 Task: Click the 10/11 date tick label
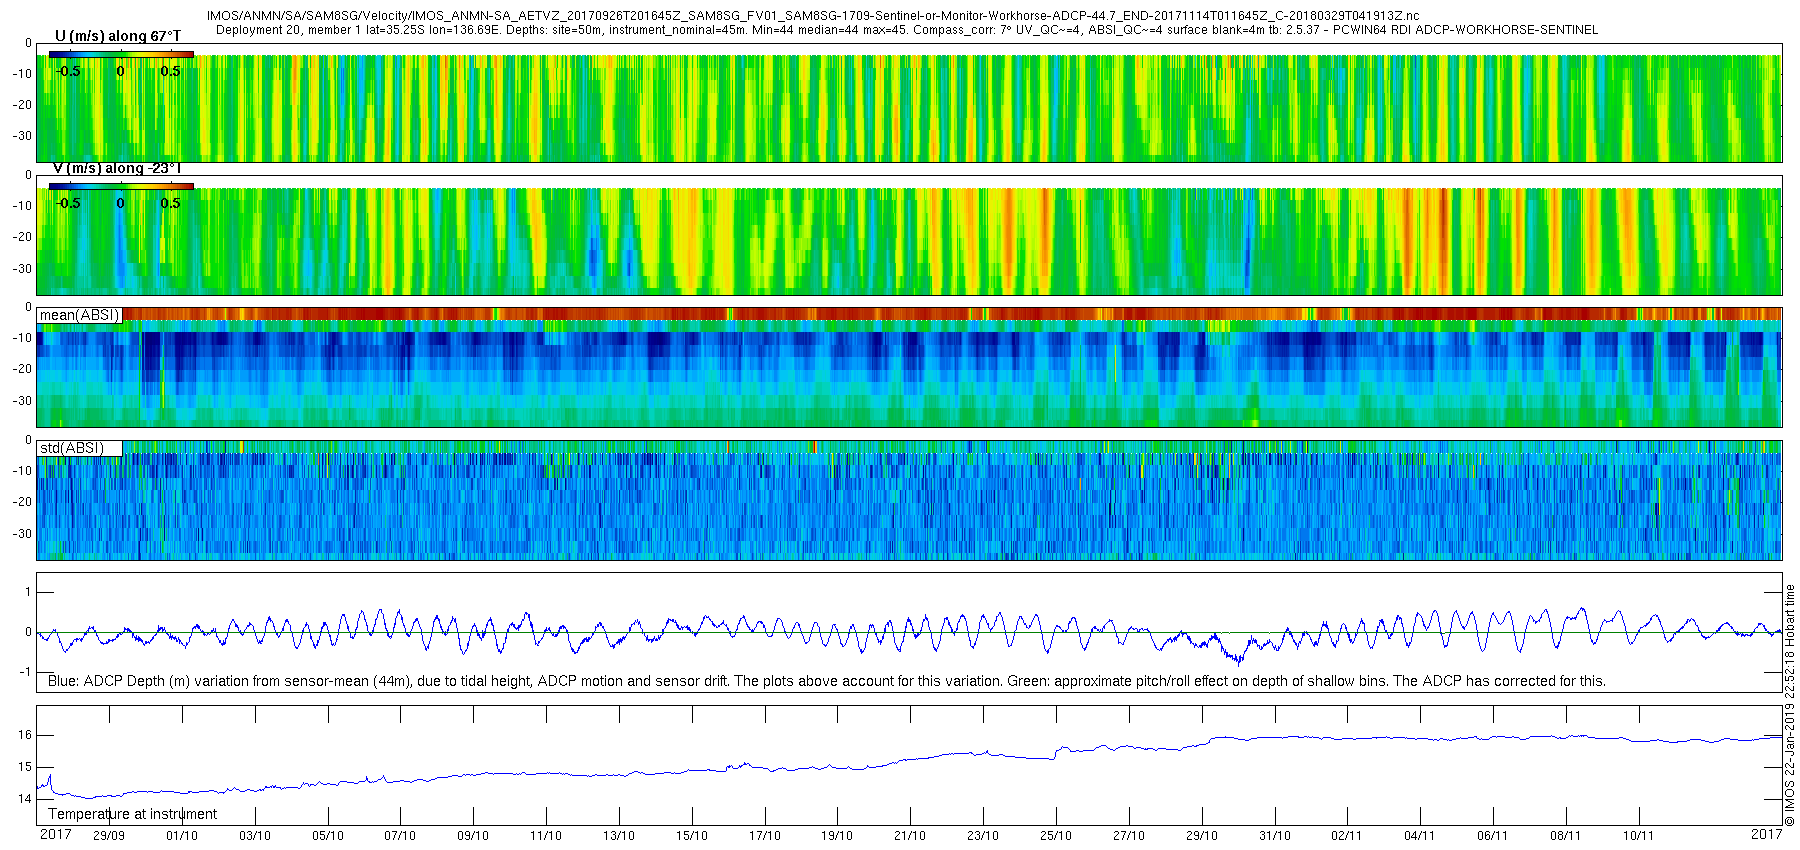1637,836
